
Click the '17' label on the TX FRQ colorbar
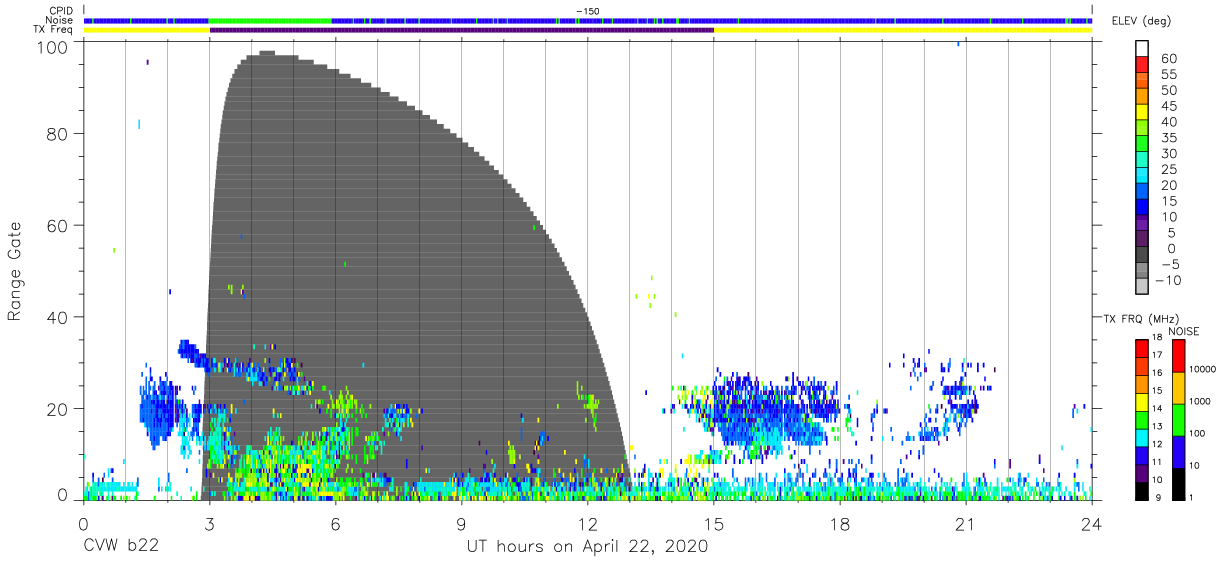pyautogui.click(x=1155, y=355)
